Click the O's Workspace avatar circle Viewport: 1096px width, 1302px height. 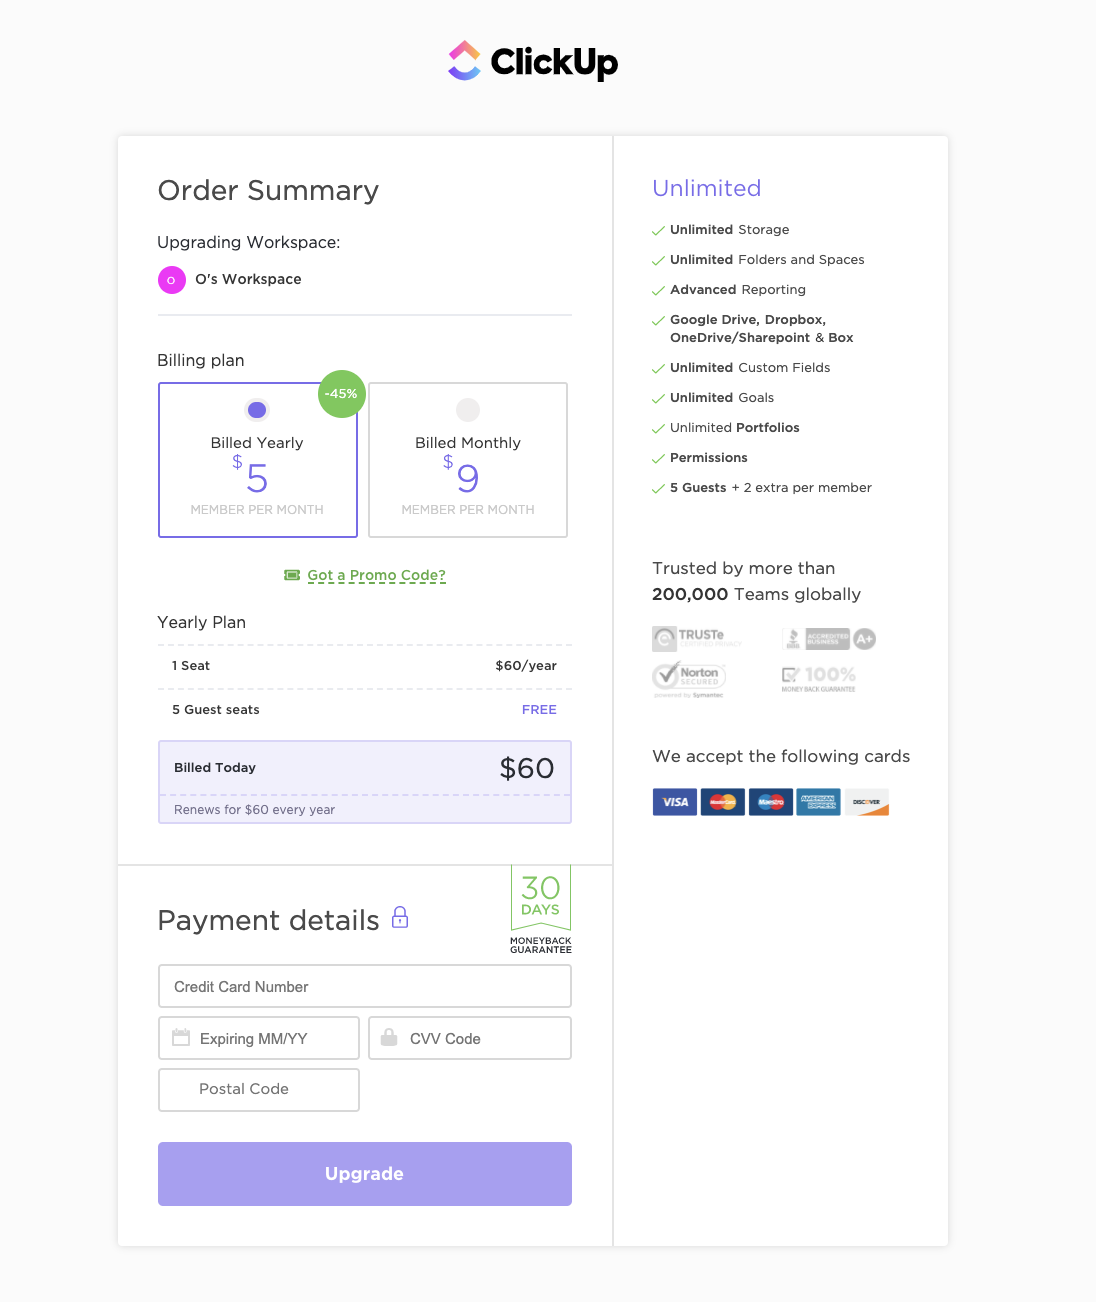171,280
